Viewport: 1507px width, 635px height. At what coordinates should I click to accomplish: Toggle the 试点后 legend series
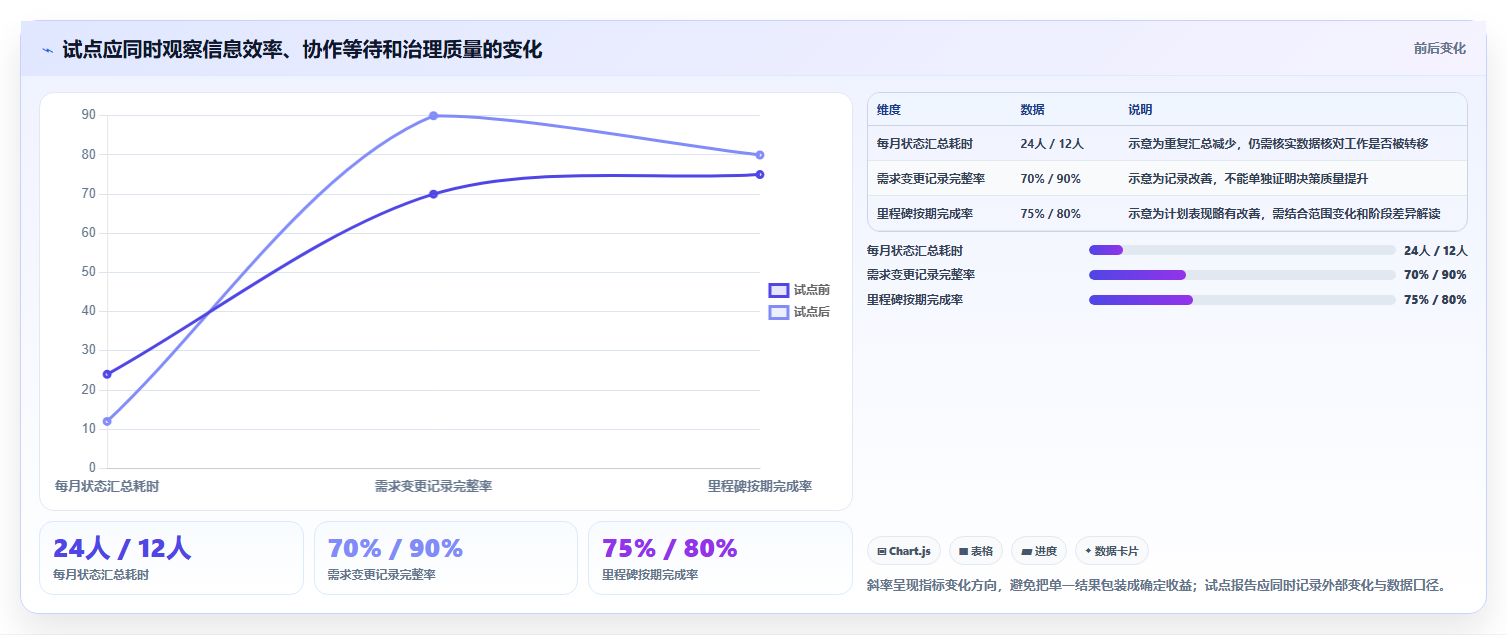799,312
